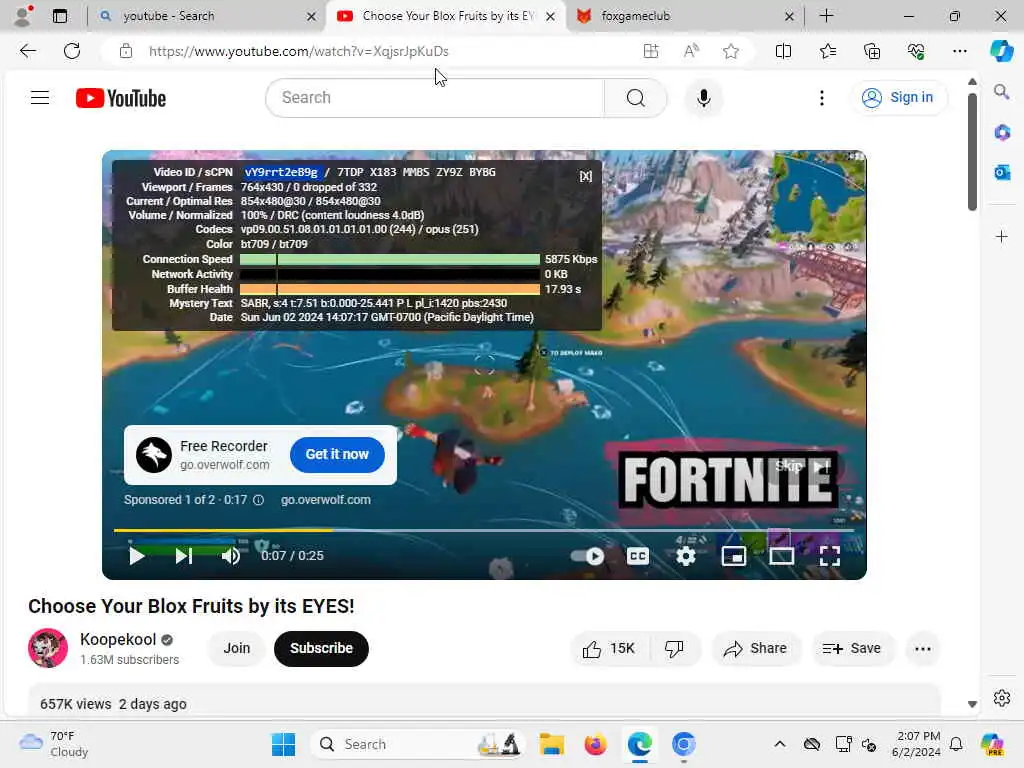The image size is (1024, 768).
Task: Close the stats for nerds overlay
Action: point(586,176)
